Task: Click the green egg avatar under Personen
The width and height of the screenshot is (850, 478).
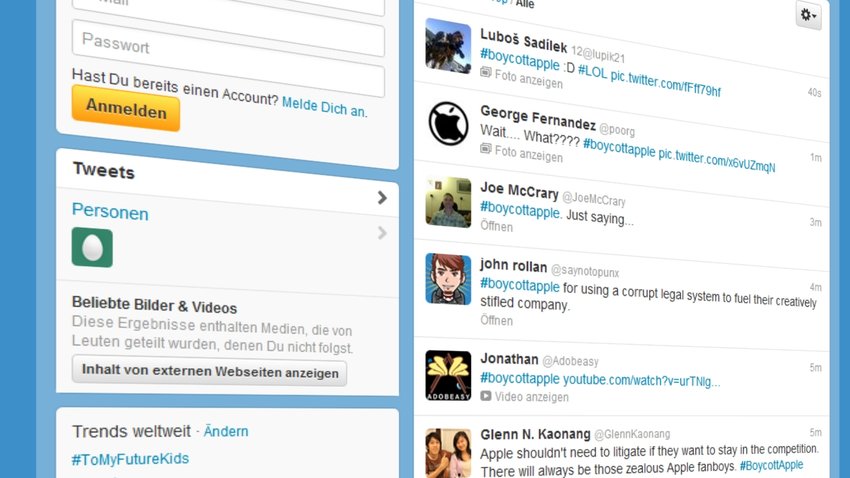Action: 92,247
